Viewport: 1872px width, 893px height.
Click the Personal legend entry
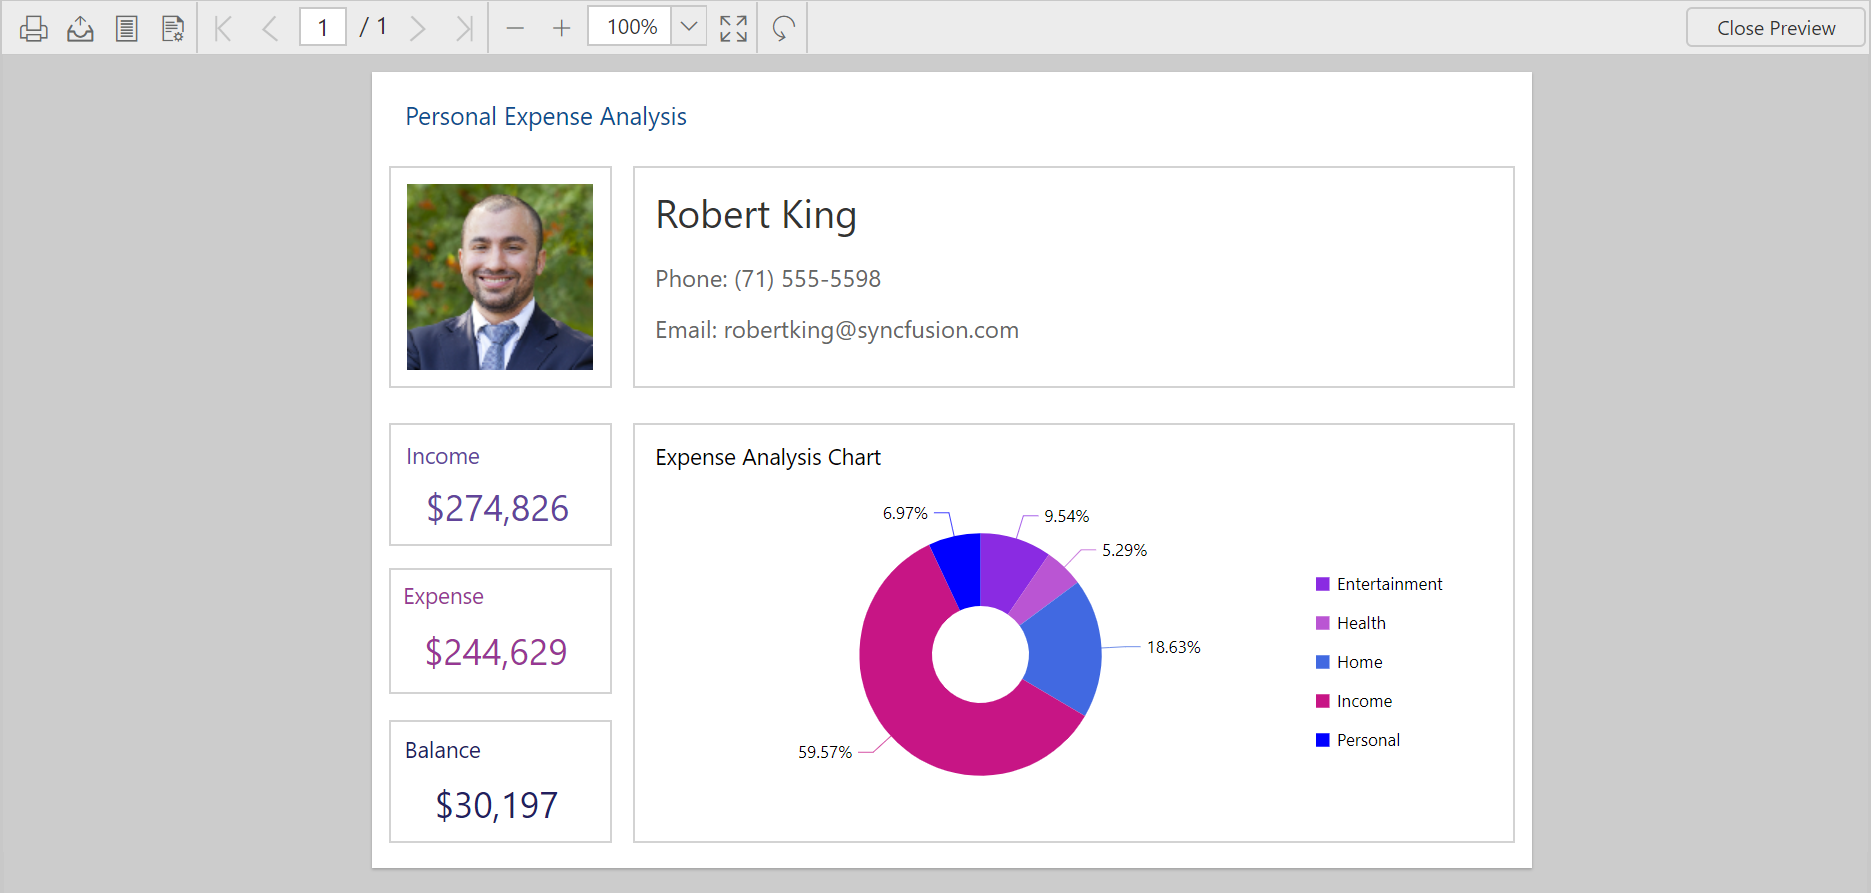point(1367,740)
